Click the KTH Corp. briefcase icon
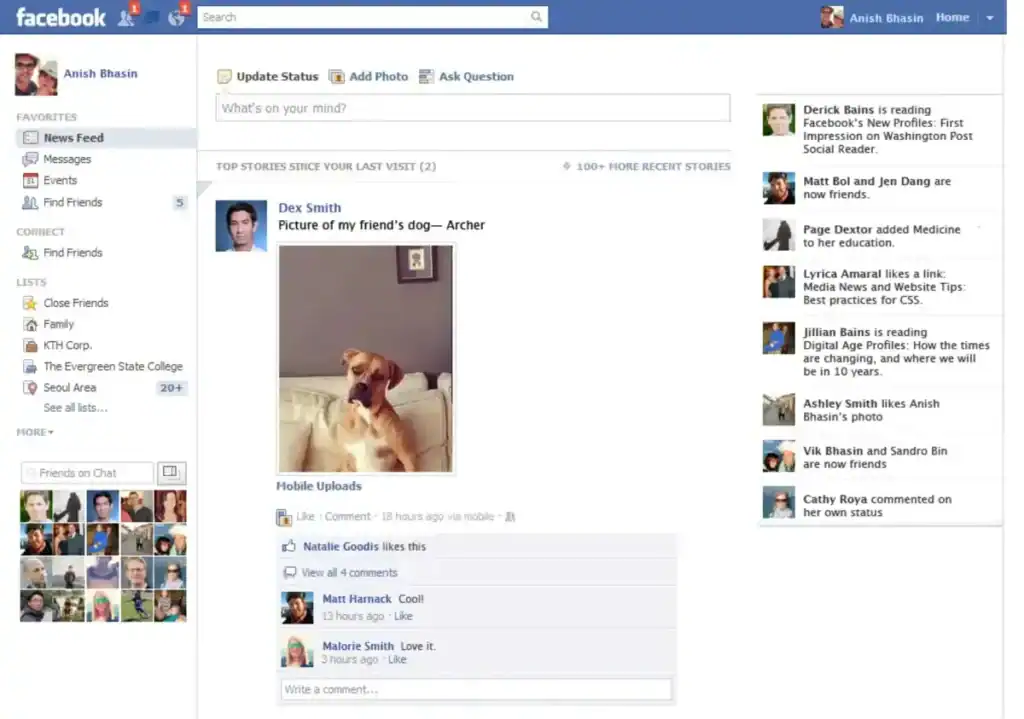The height and width of the screenshot is (719, 1024). click(x=30, y=345)
